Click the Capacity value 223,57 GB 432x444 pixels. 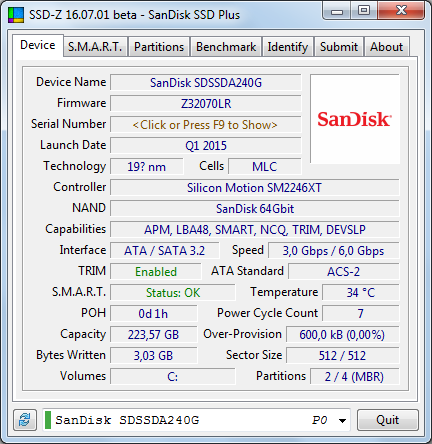click(154, 335)
